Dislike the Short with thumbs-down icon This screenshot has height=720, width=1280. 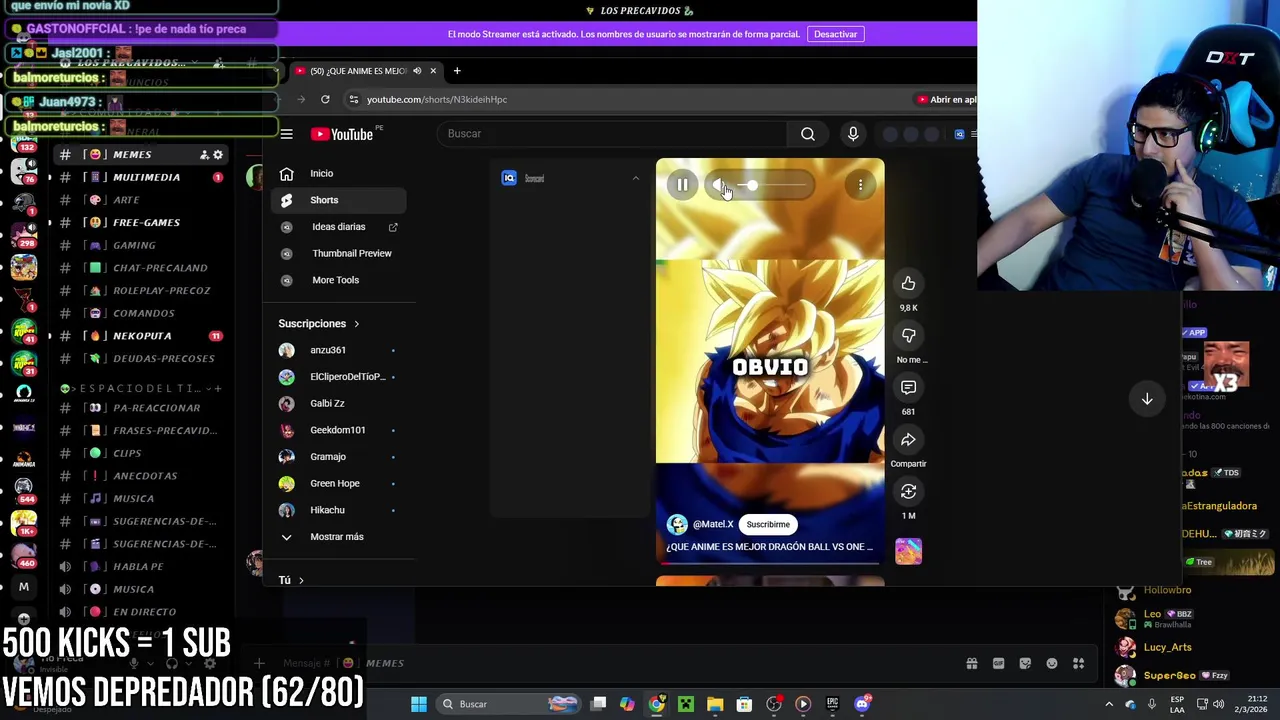click(908, 336)
